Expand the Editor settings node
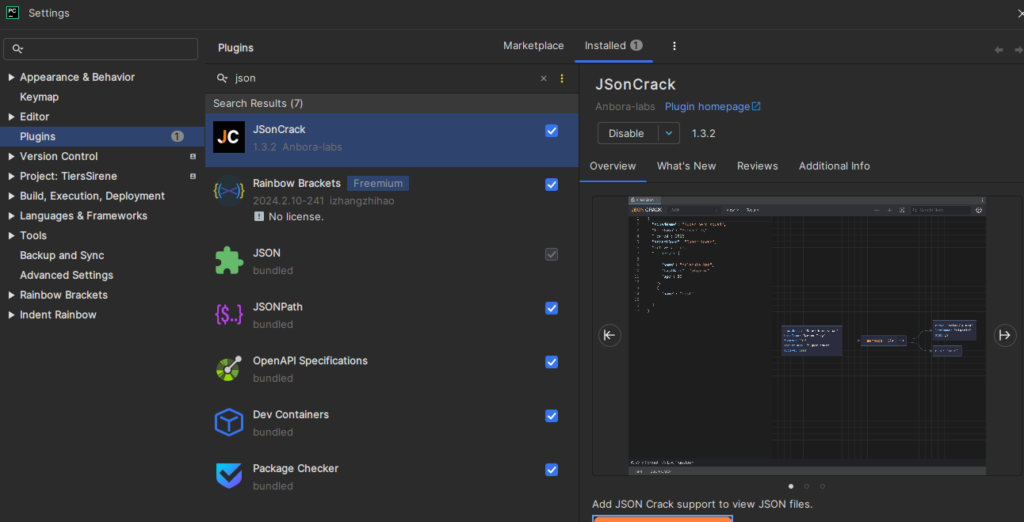 [x=11, y=117]
